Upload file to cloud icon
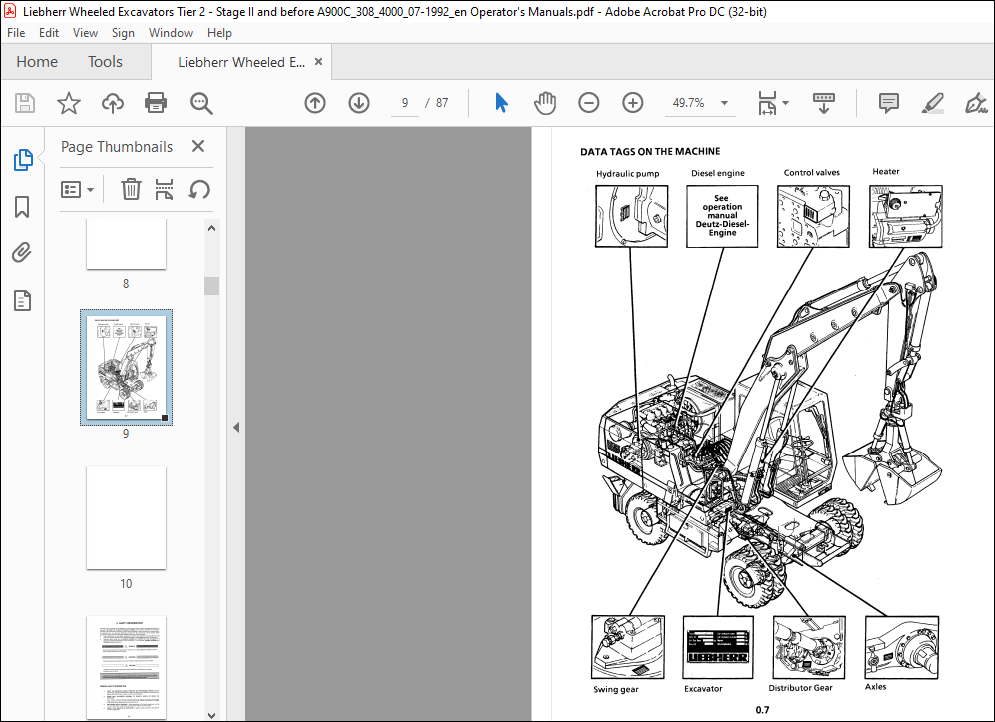 pos(113,103)
